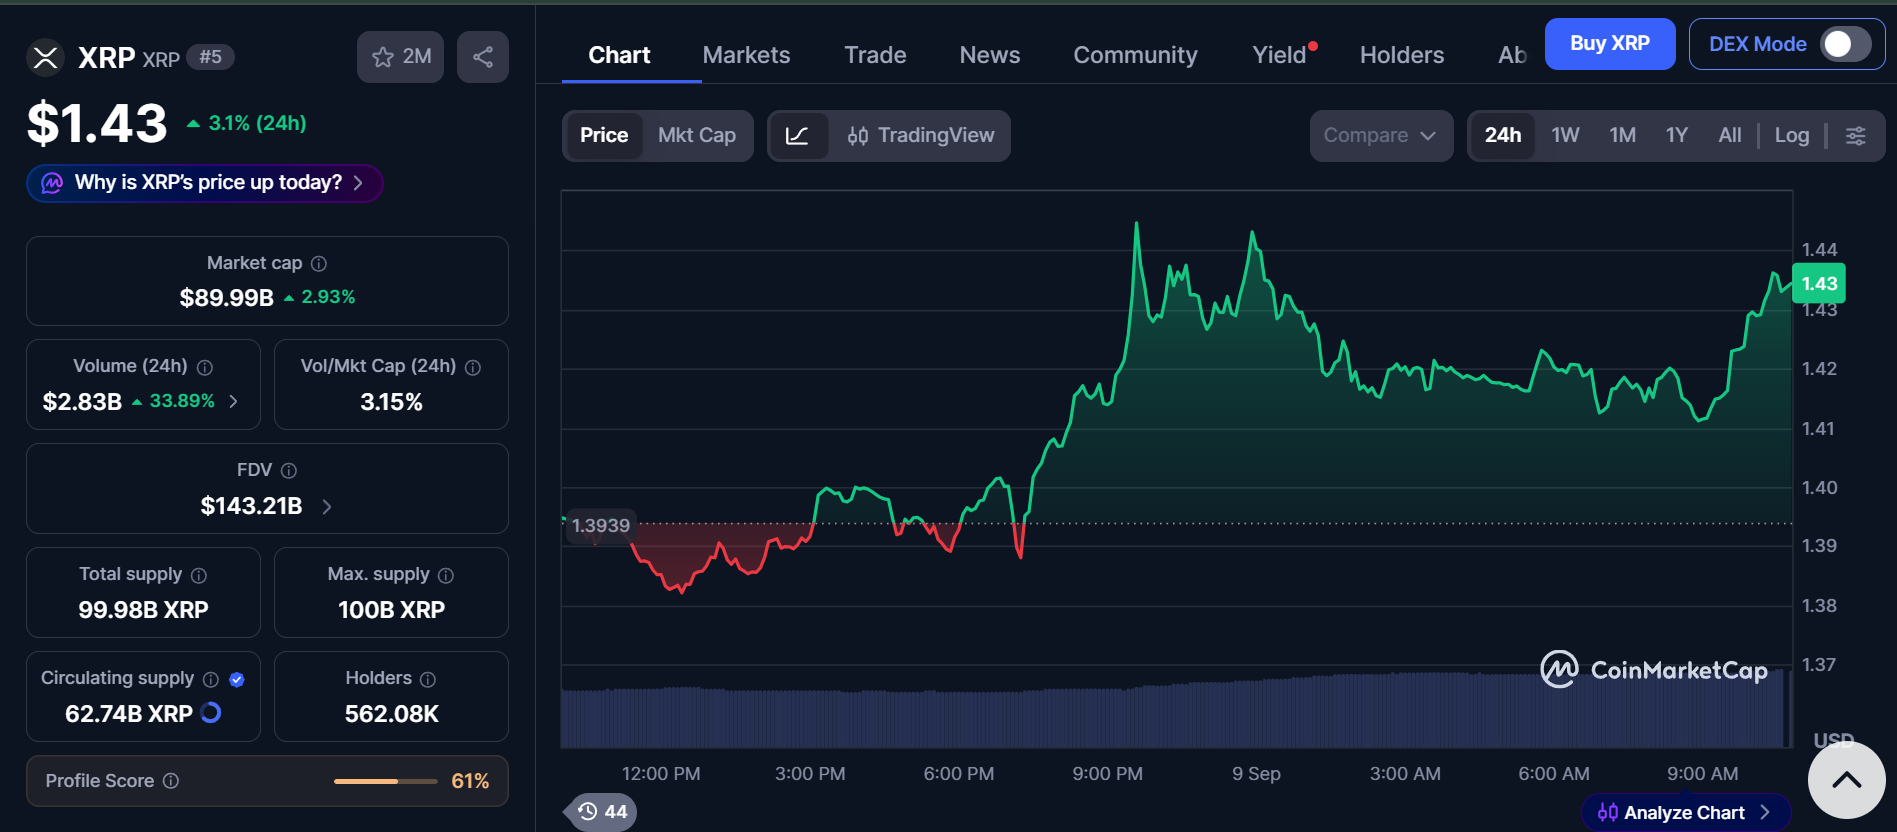Open Why is XRP's price up today
The image size is (1897, 832).
pos(205,183)
